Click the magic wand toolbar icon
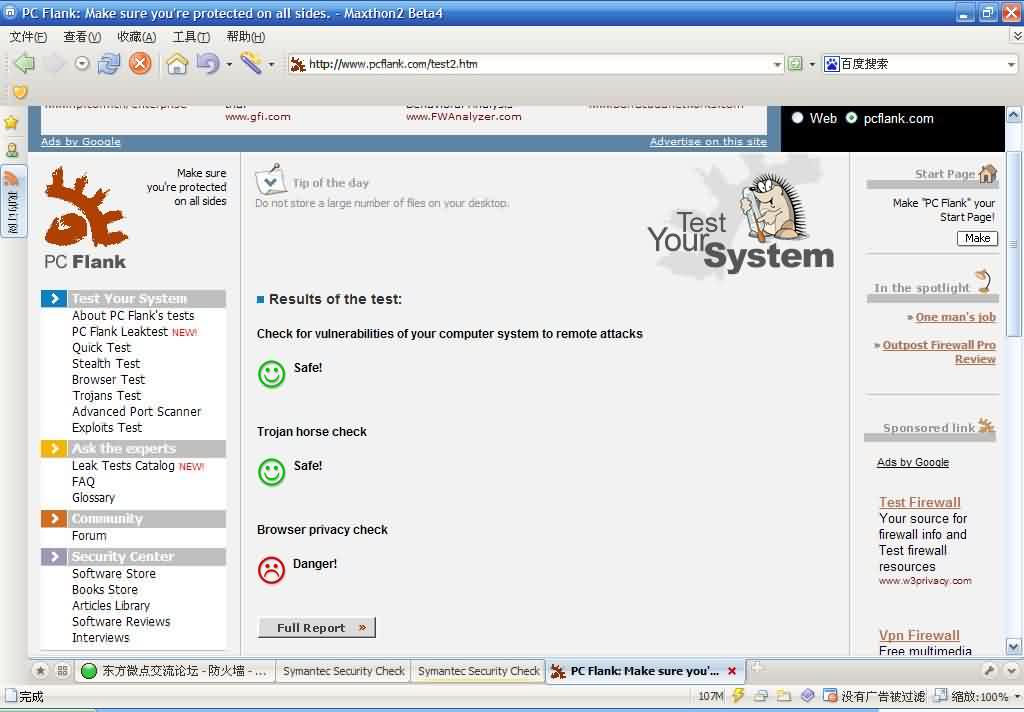The width and height of the screenshot is (1024, 712). 251,63
